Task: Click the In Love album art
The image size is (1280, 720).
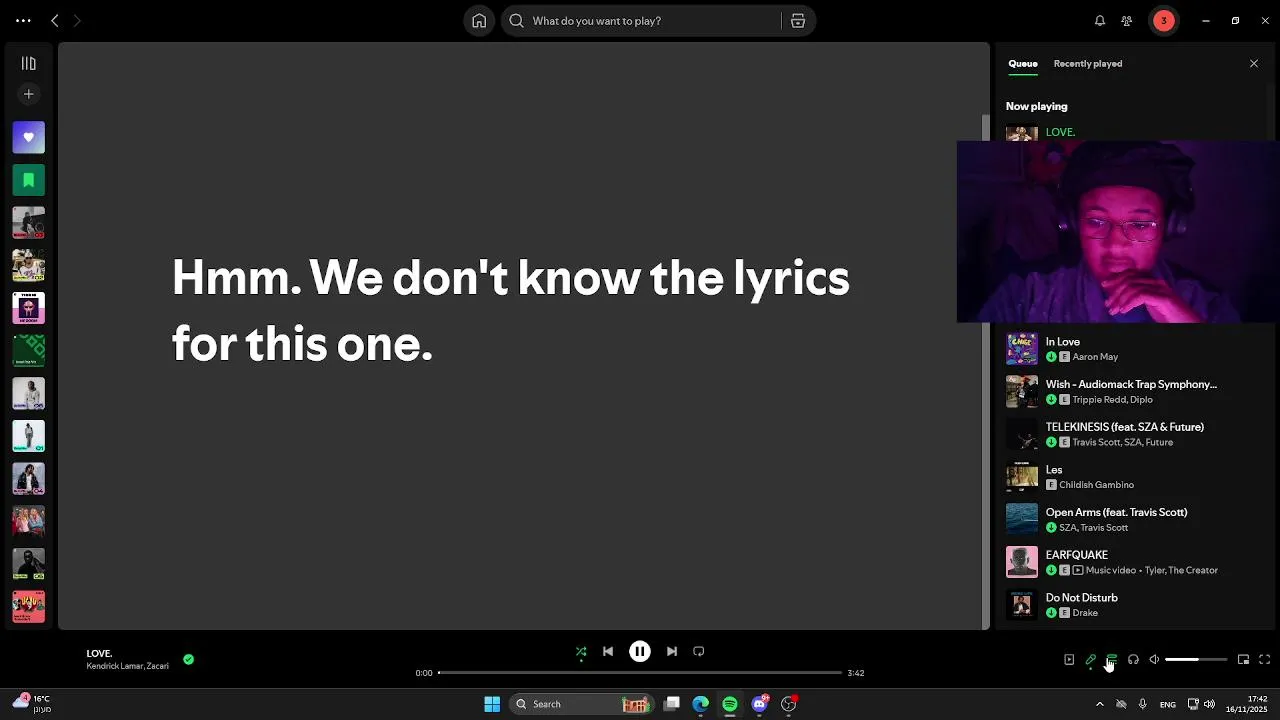Action: coord(1022,349)
